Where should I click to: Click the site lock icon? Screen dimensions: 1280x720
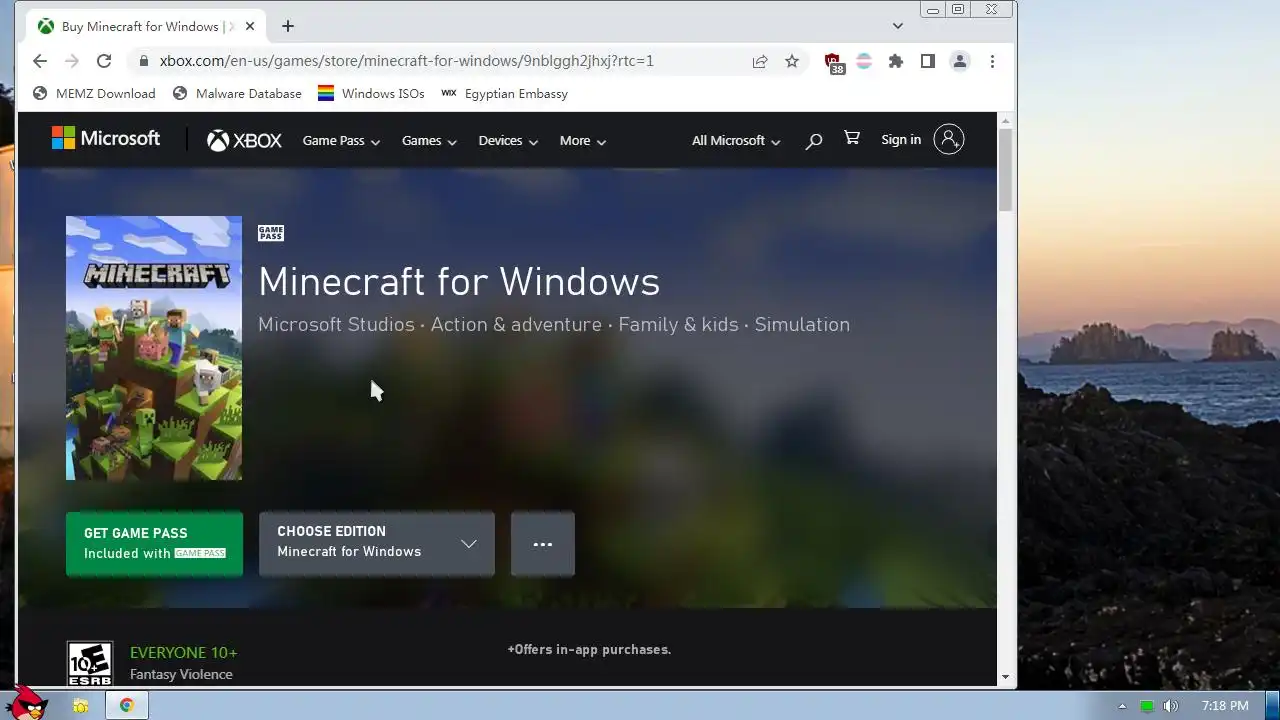point(144,61)
